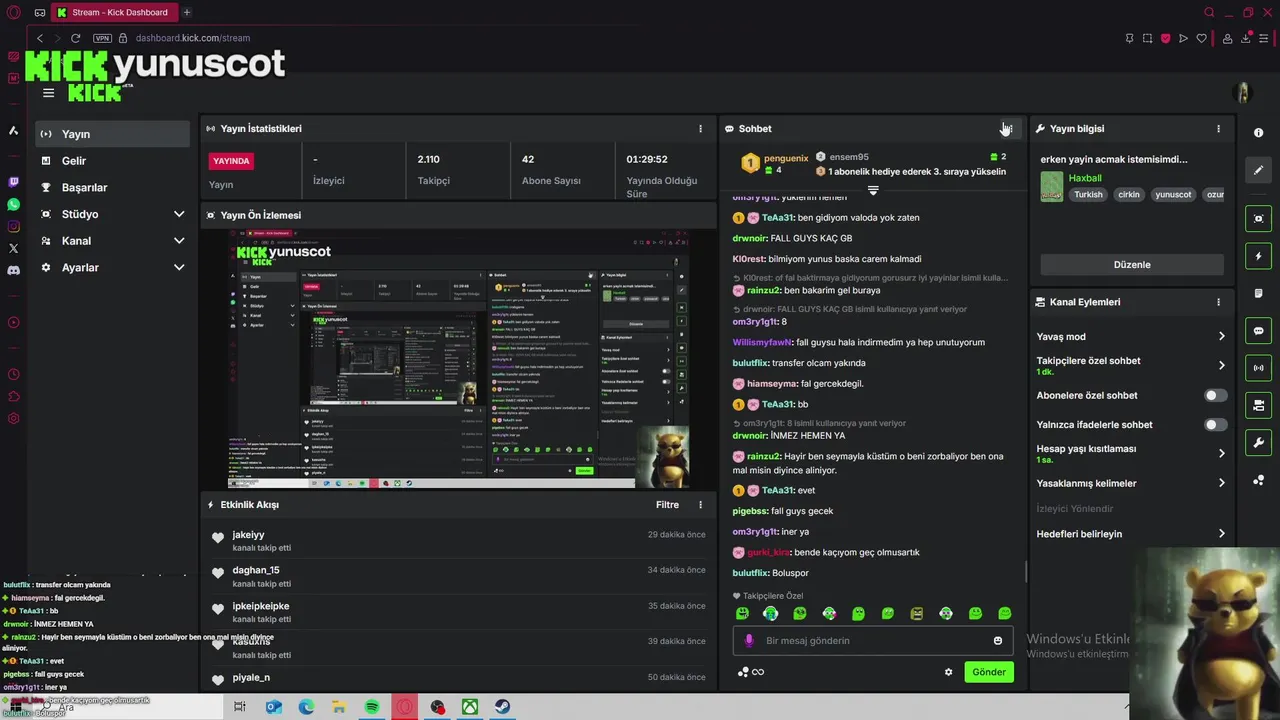Open Outlook from the Windows taskbar
Screen dimensions: 1280x720
click(274, 707)
